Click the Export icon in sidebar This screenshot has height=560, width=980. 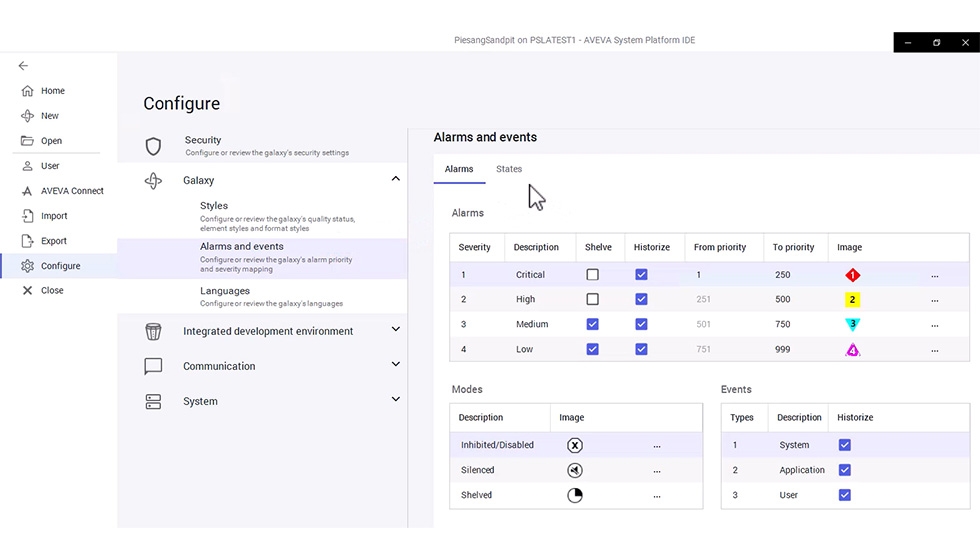[28, 241]
